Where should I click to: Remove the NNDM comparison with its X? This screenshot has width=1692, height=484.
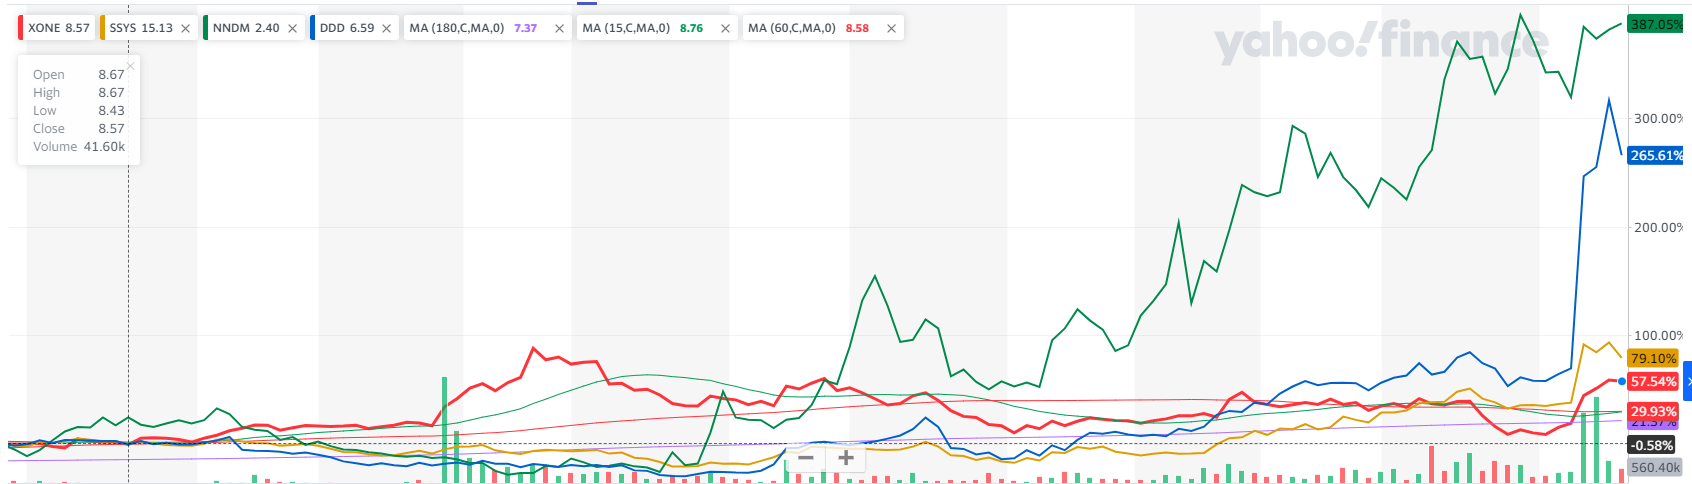point(292,28)
